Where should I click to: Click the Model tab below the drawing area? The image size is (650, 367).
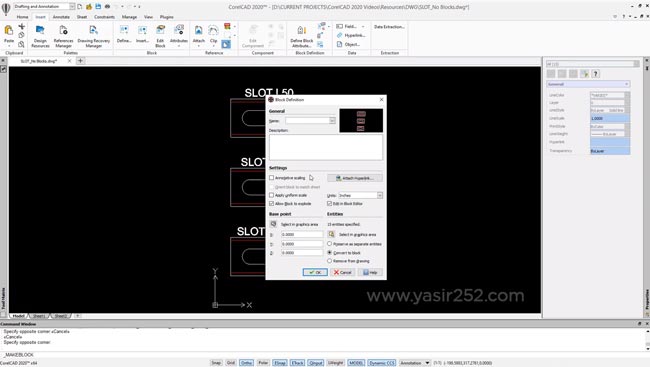point(18,316)
